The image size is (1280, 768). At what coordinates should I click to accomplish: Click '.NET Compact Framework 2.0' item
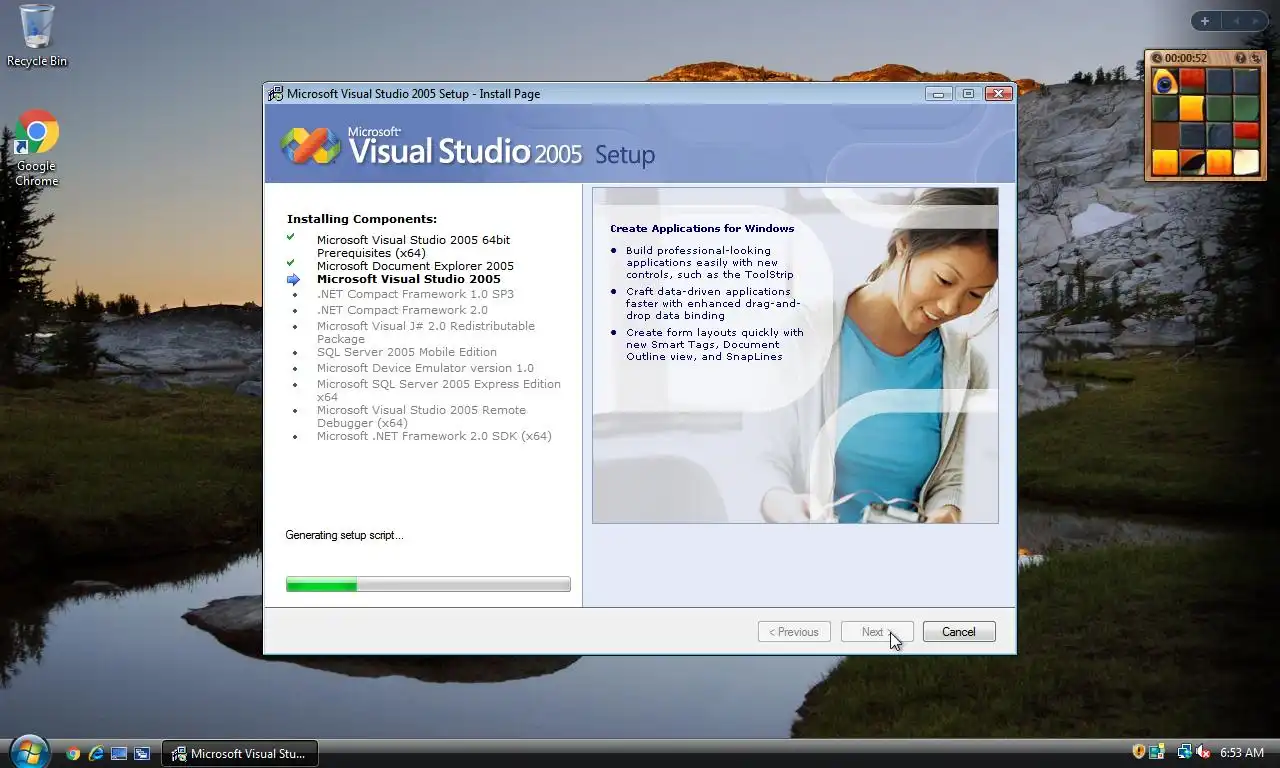pyautogui.click(x=402, y=310)
